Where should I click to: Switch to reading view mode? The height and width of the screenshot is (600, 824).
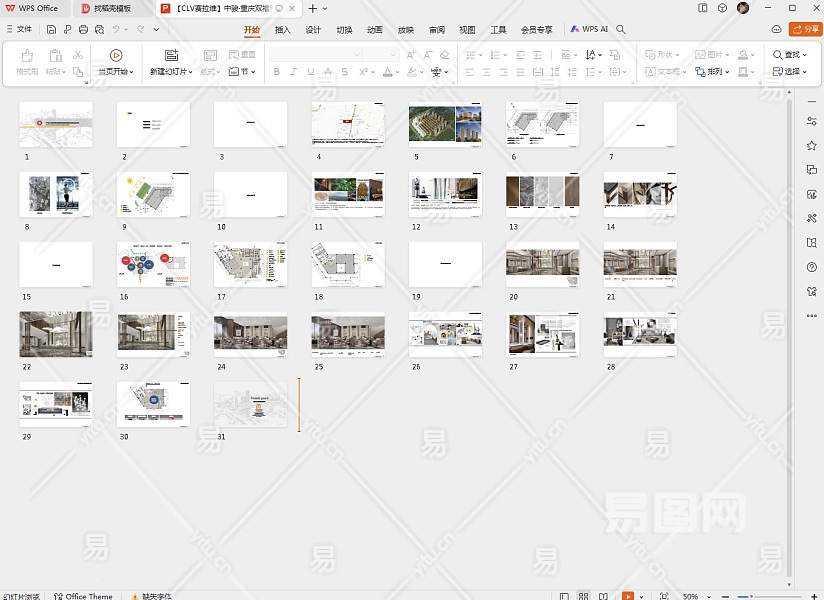click(604, 596)
